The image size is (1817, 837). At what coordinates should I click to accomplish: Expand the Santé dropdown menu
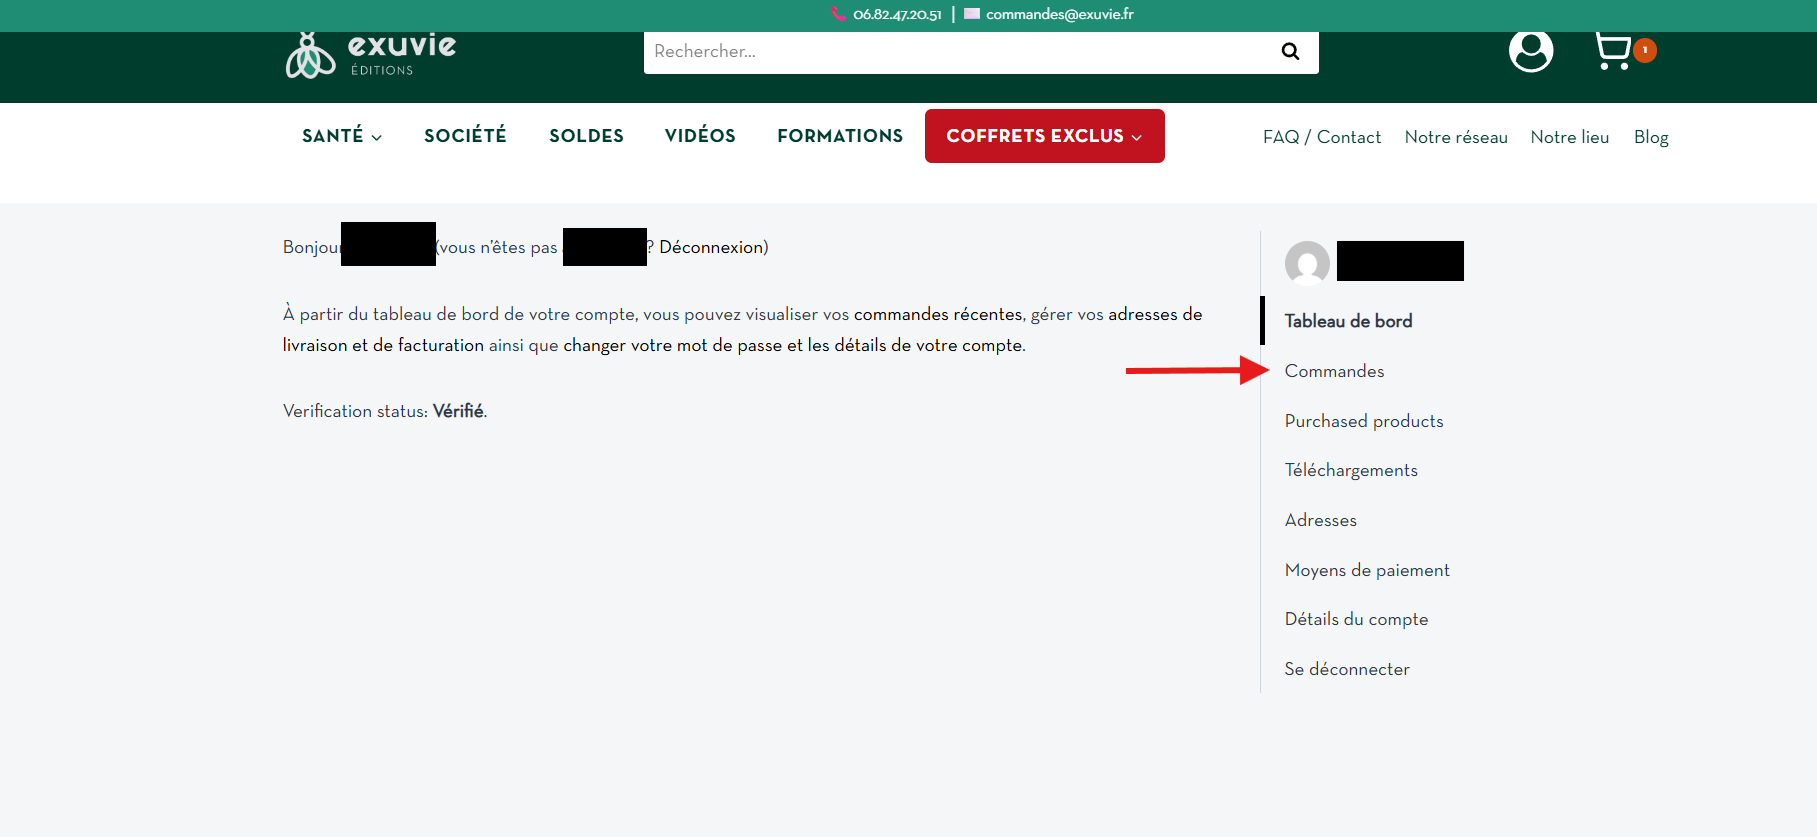point(341,136)
